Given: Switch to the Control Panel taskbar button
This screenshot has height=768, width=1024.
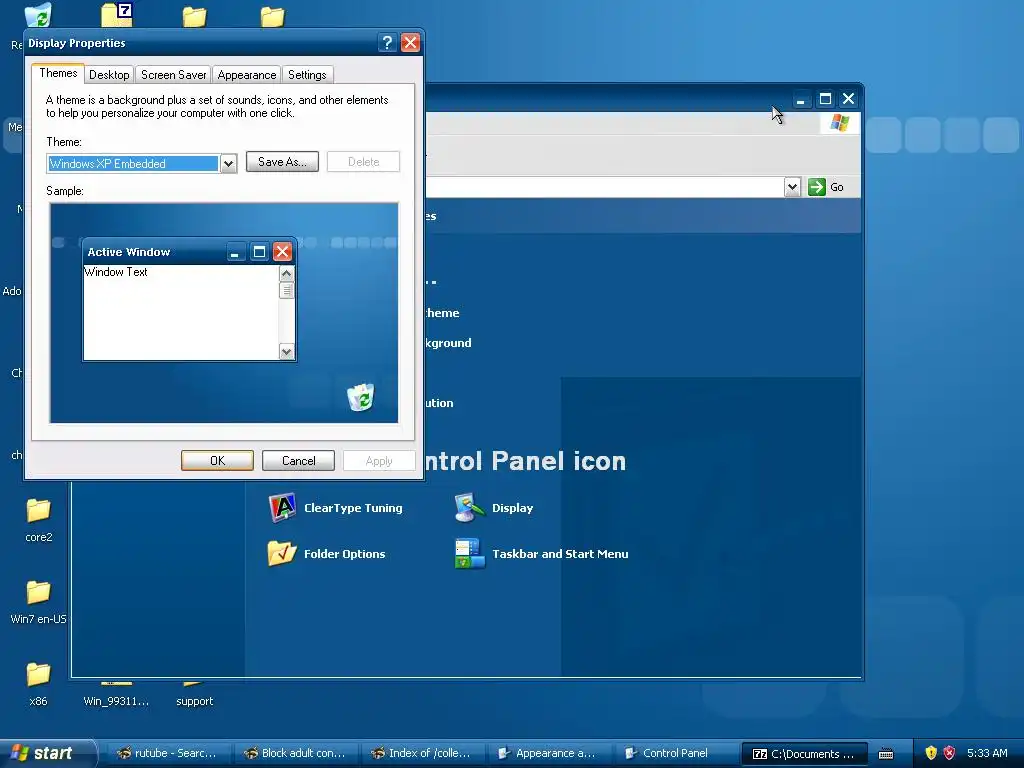Looking at the screenshot, I should [x=677, y=753].
